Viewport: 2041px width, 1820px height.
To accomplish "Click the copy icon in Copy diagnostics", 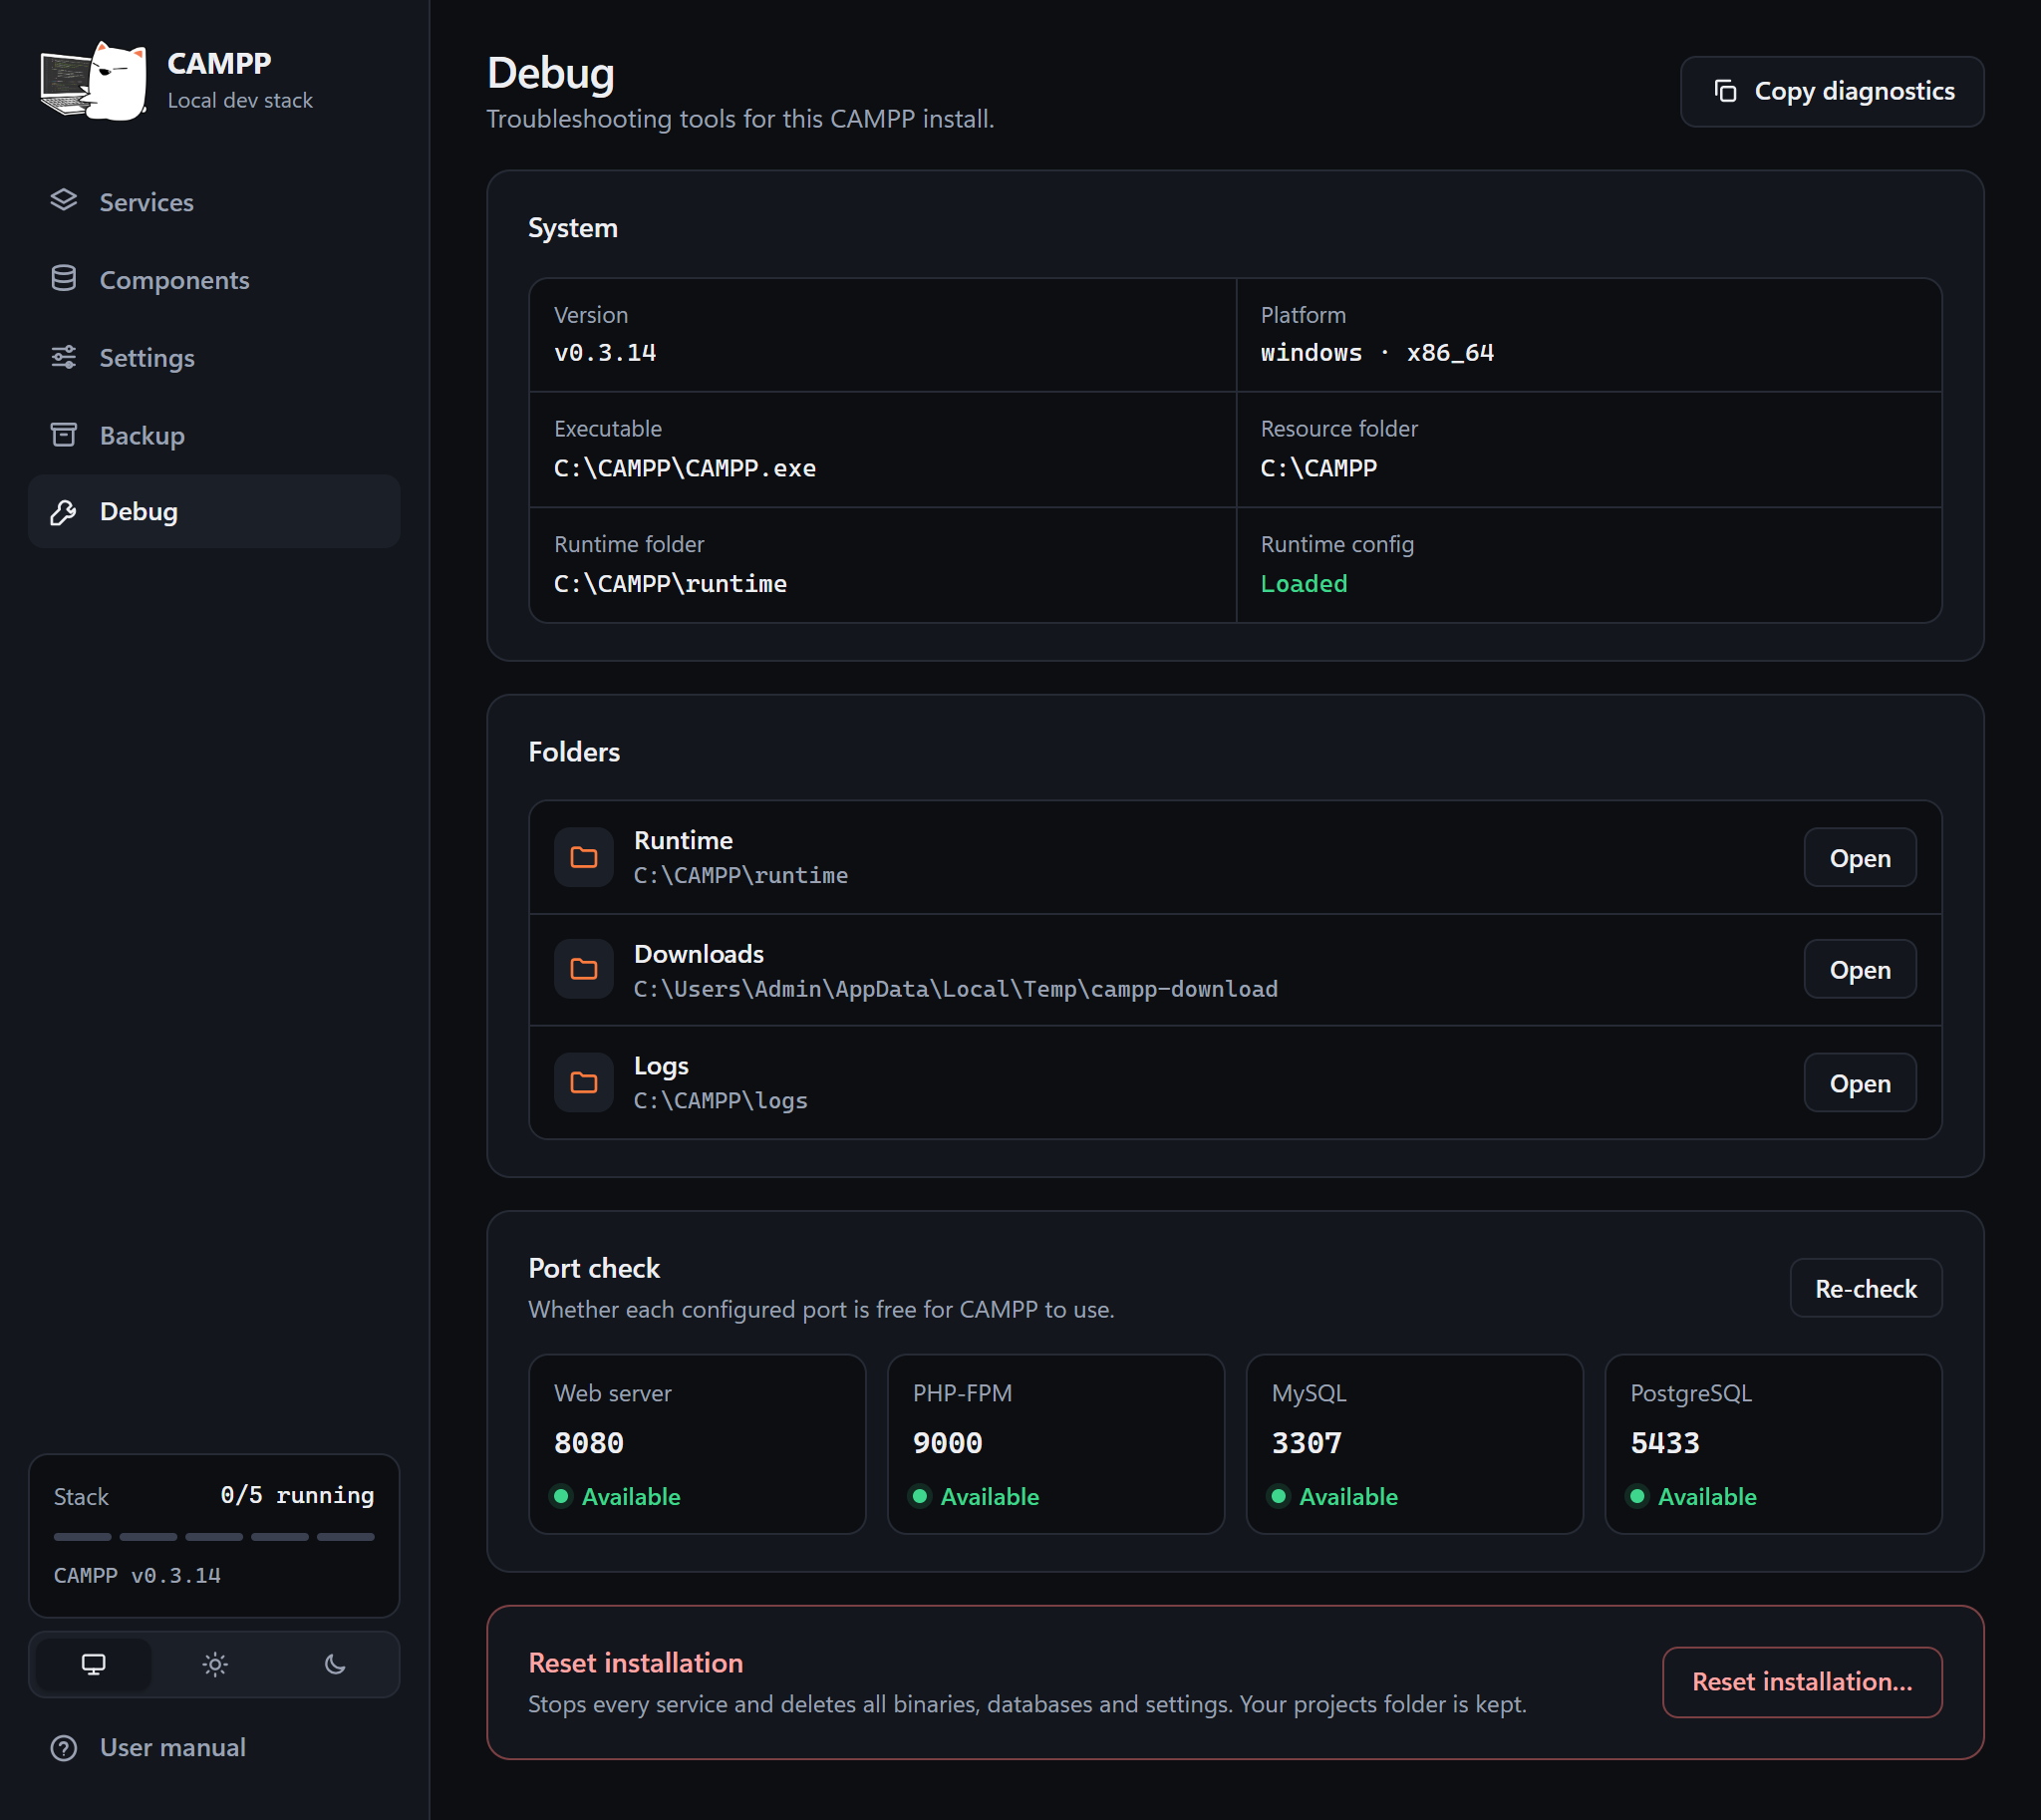I will (x=1725, y=91).
